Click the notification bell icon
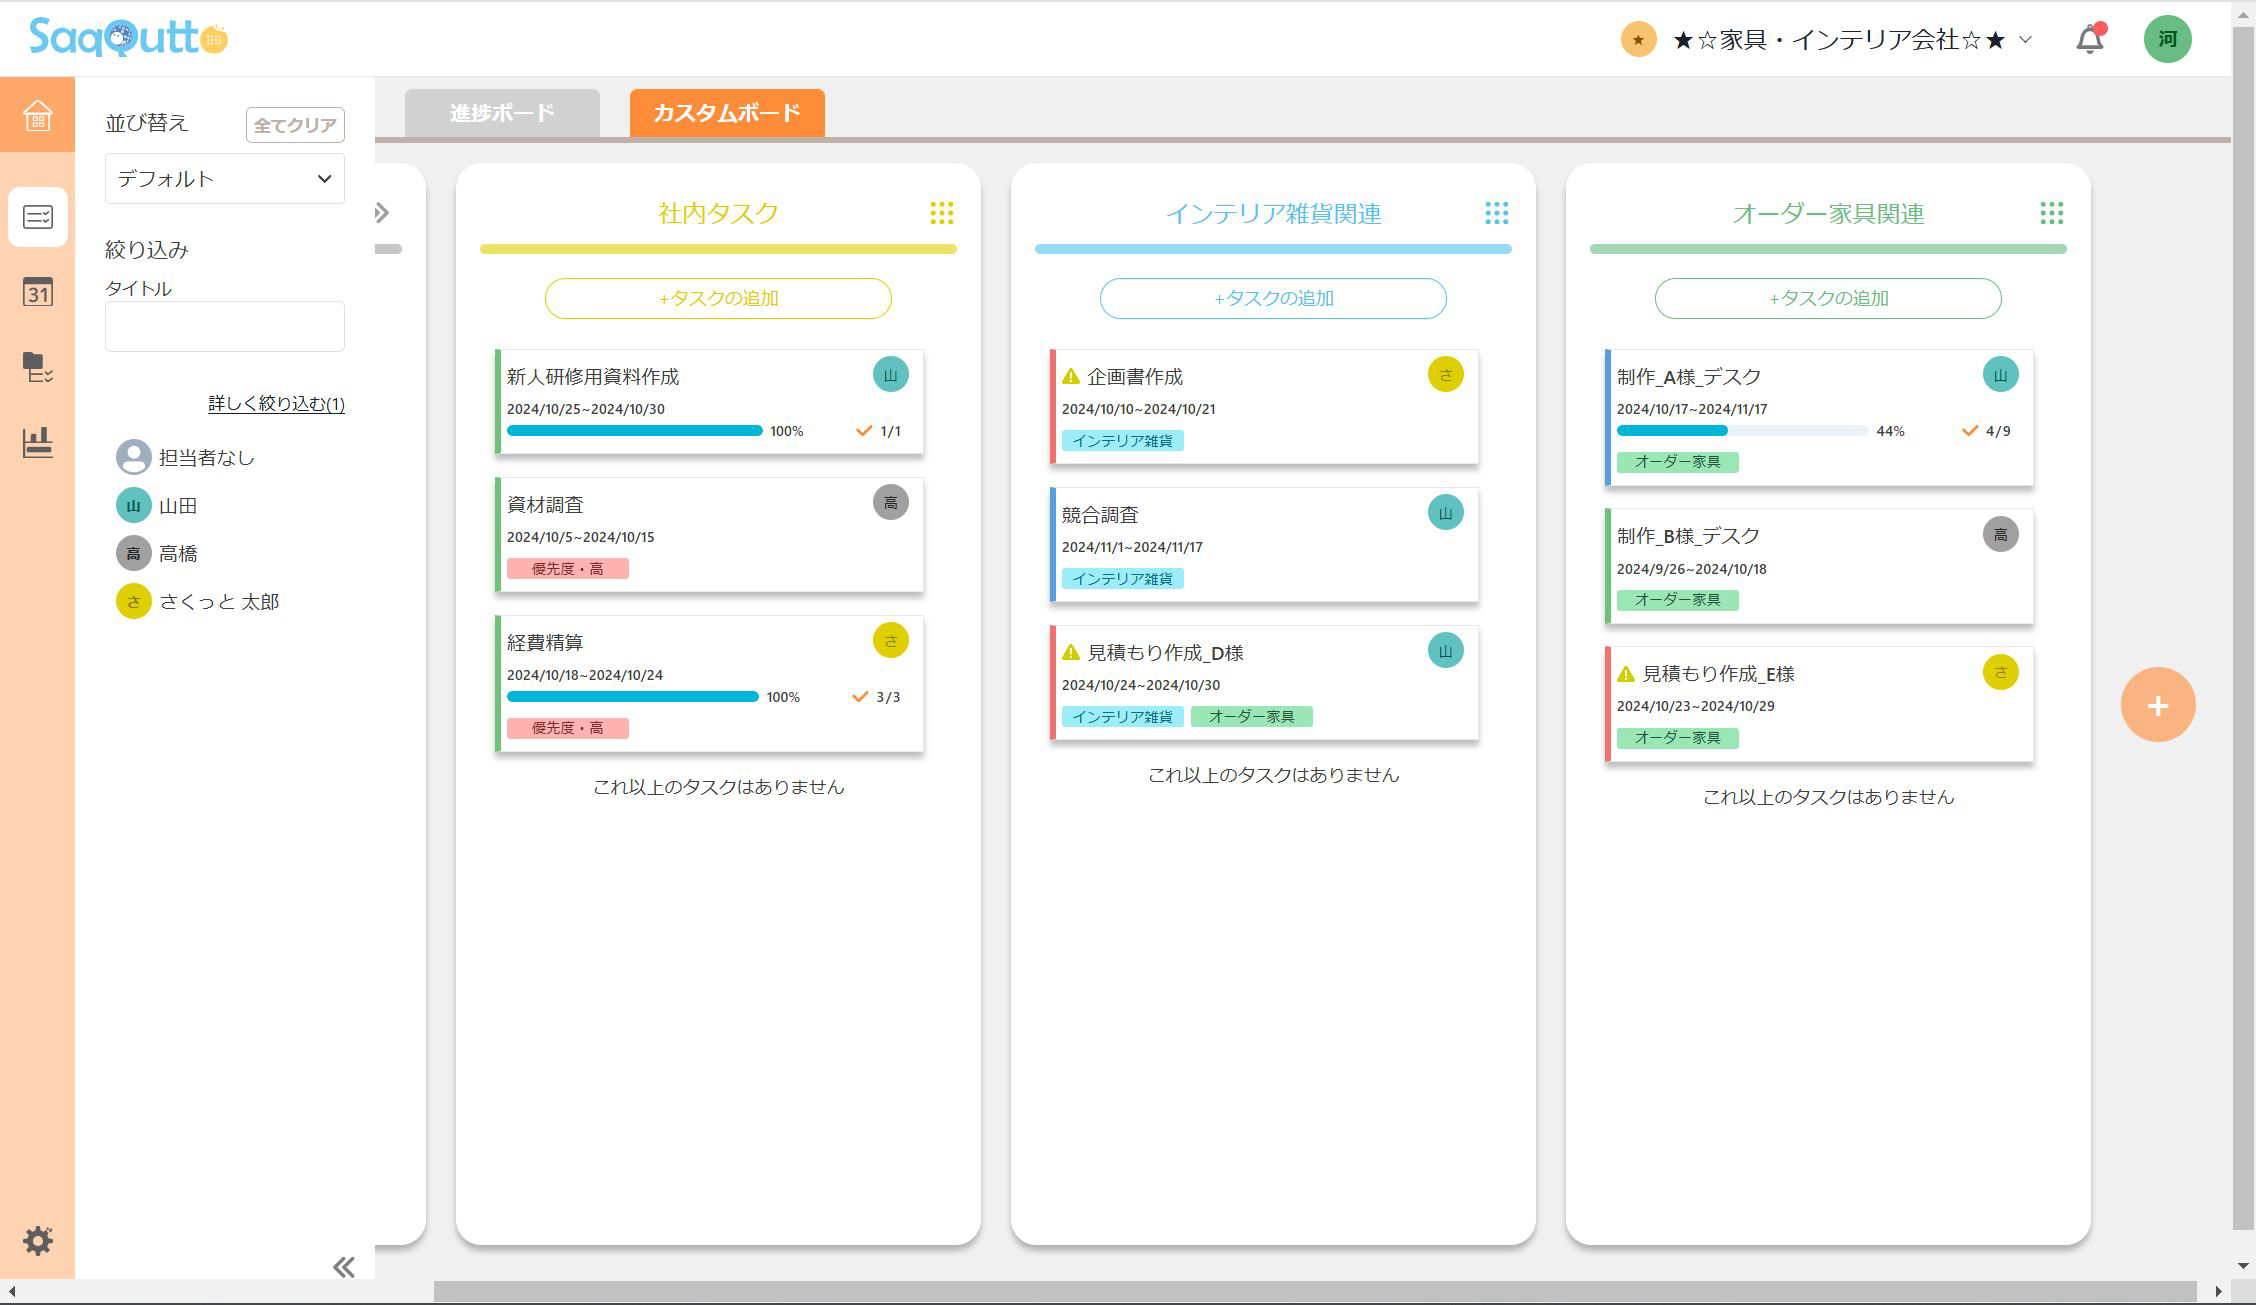2256x1305 pixels. point(2089,40)
